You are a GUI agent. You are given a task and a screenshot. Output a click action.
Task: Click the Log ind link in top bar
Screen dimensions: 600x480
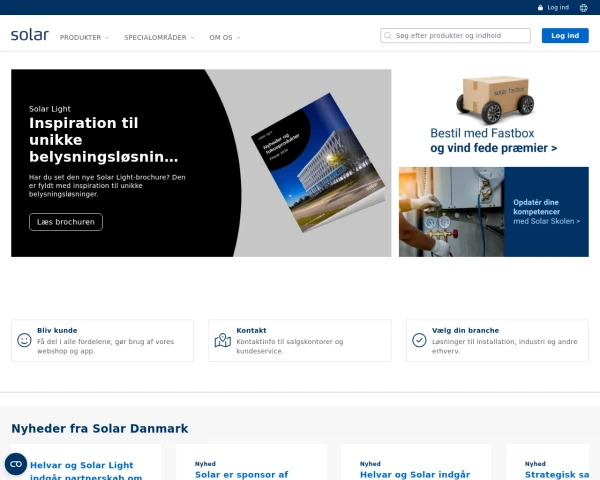(x=558, y=8)
